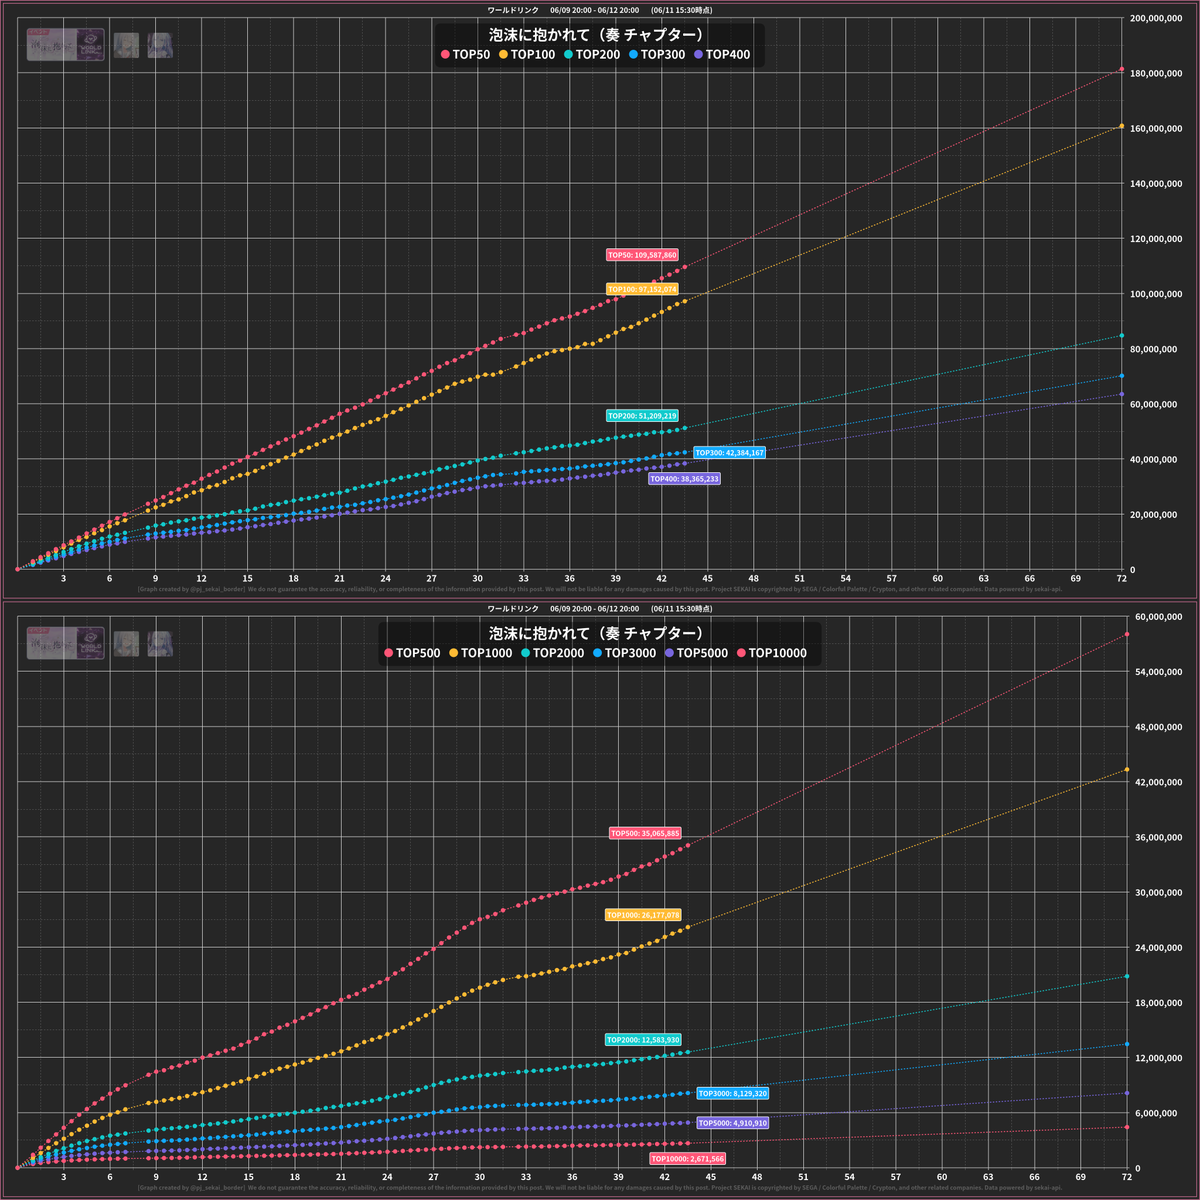Click TOP100 projected endpoint at hour 72

pyautogui.click(x=1122, y=126)
